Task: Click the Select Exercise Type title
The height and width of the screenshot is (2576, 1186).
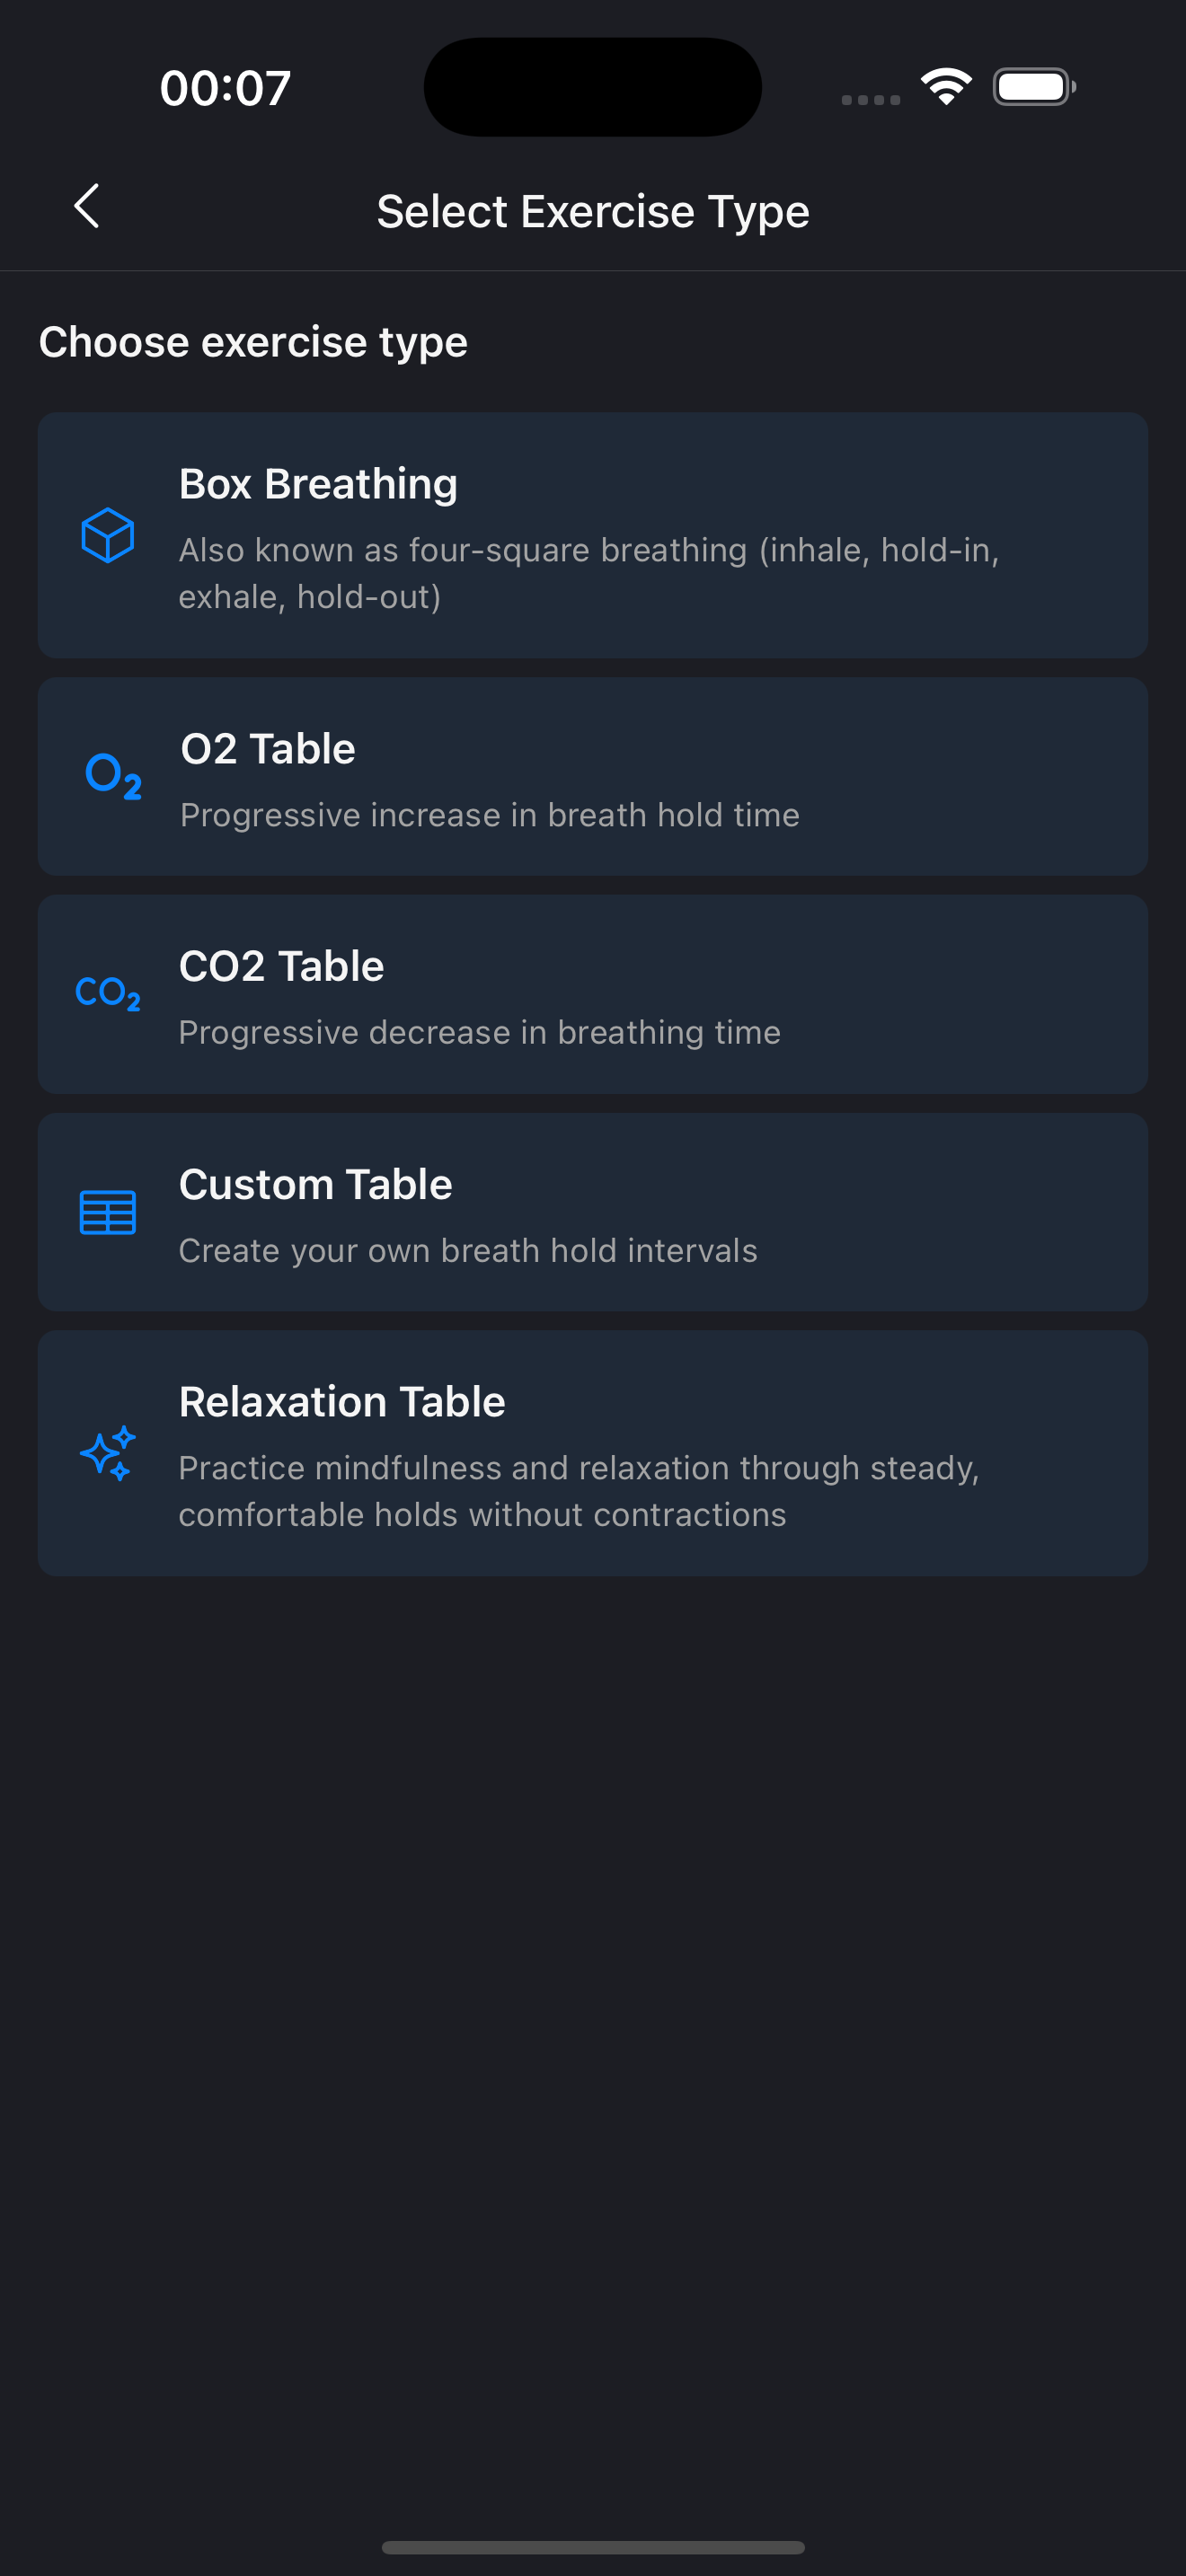Action: (x=593, y=210)
